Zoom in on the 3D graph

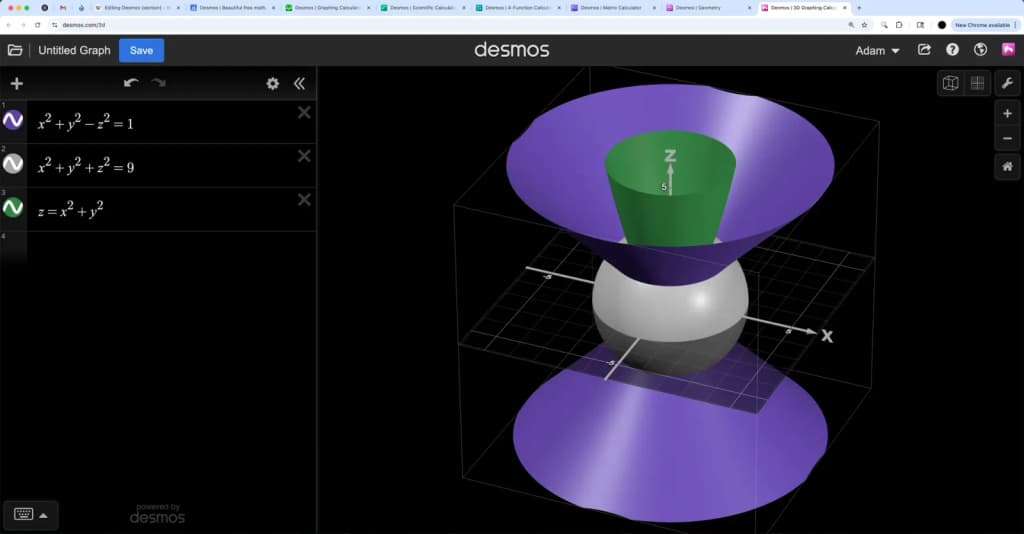1007,114
